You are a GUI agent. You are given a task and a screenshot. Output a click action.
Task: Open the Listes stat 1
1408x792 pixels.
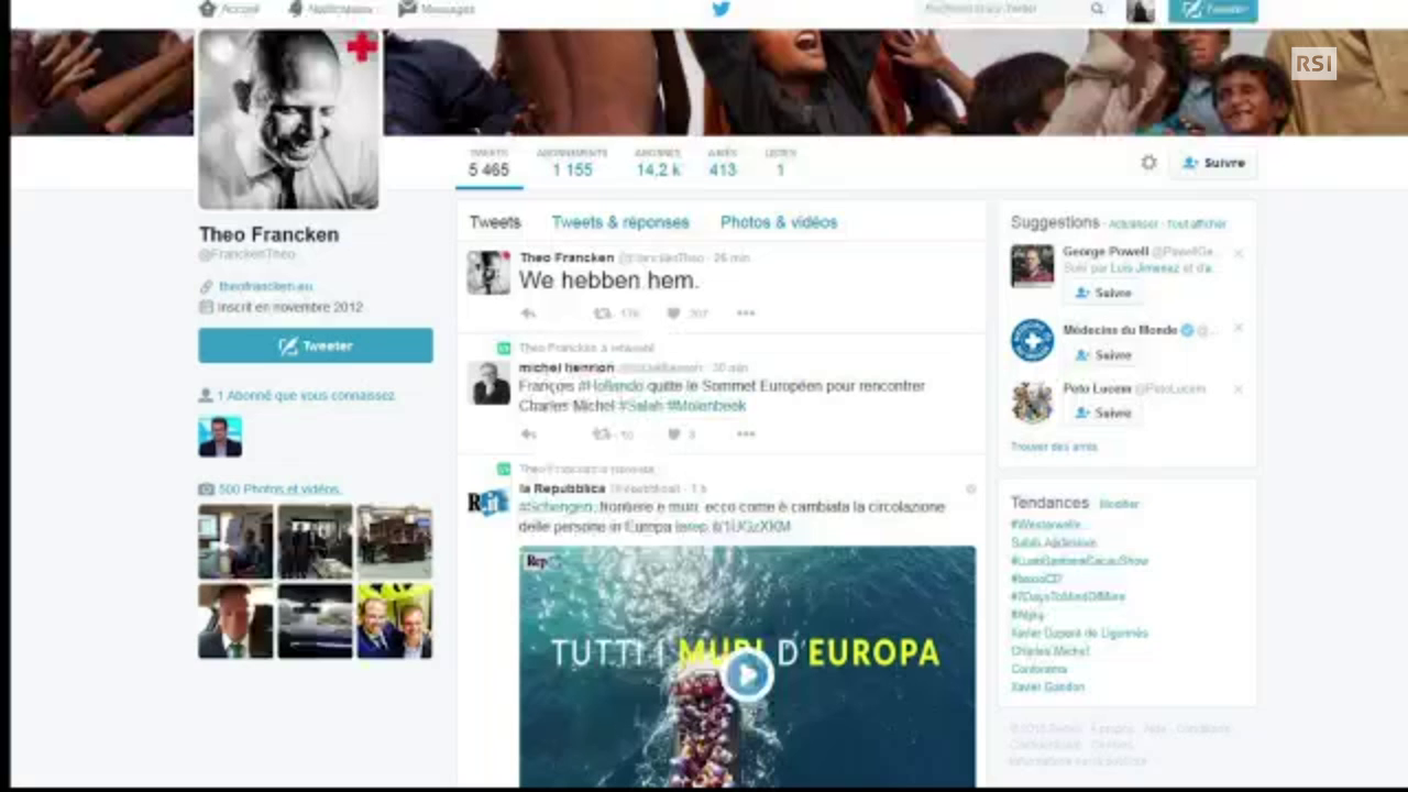point(780,164)
